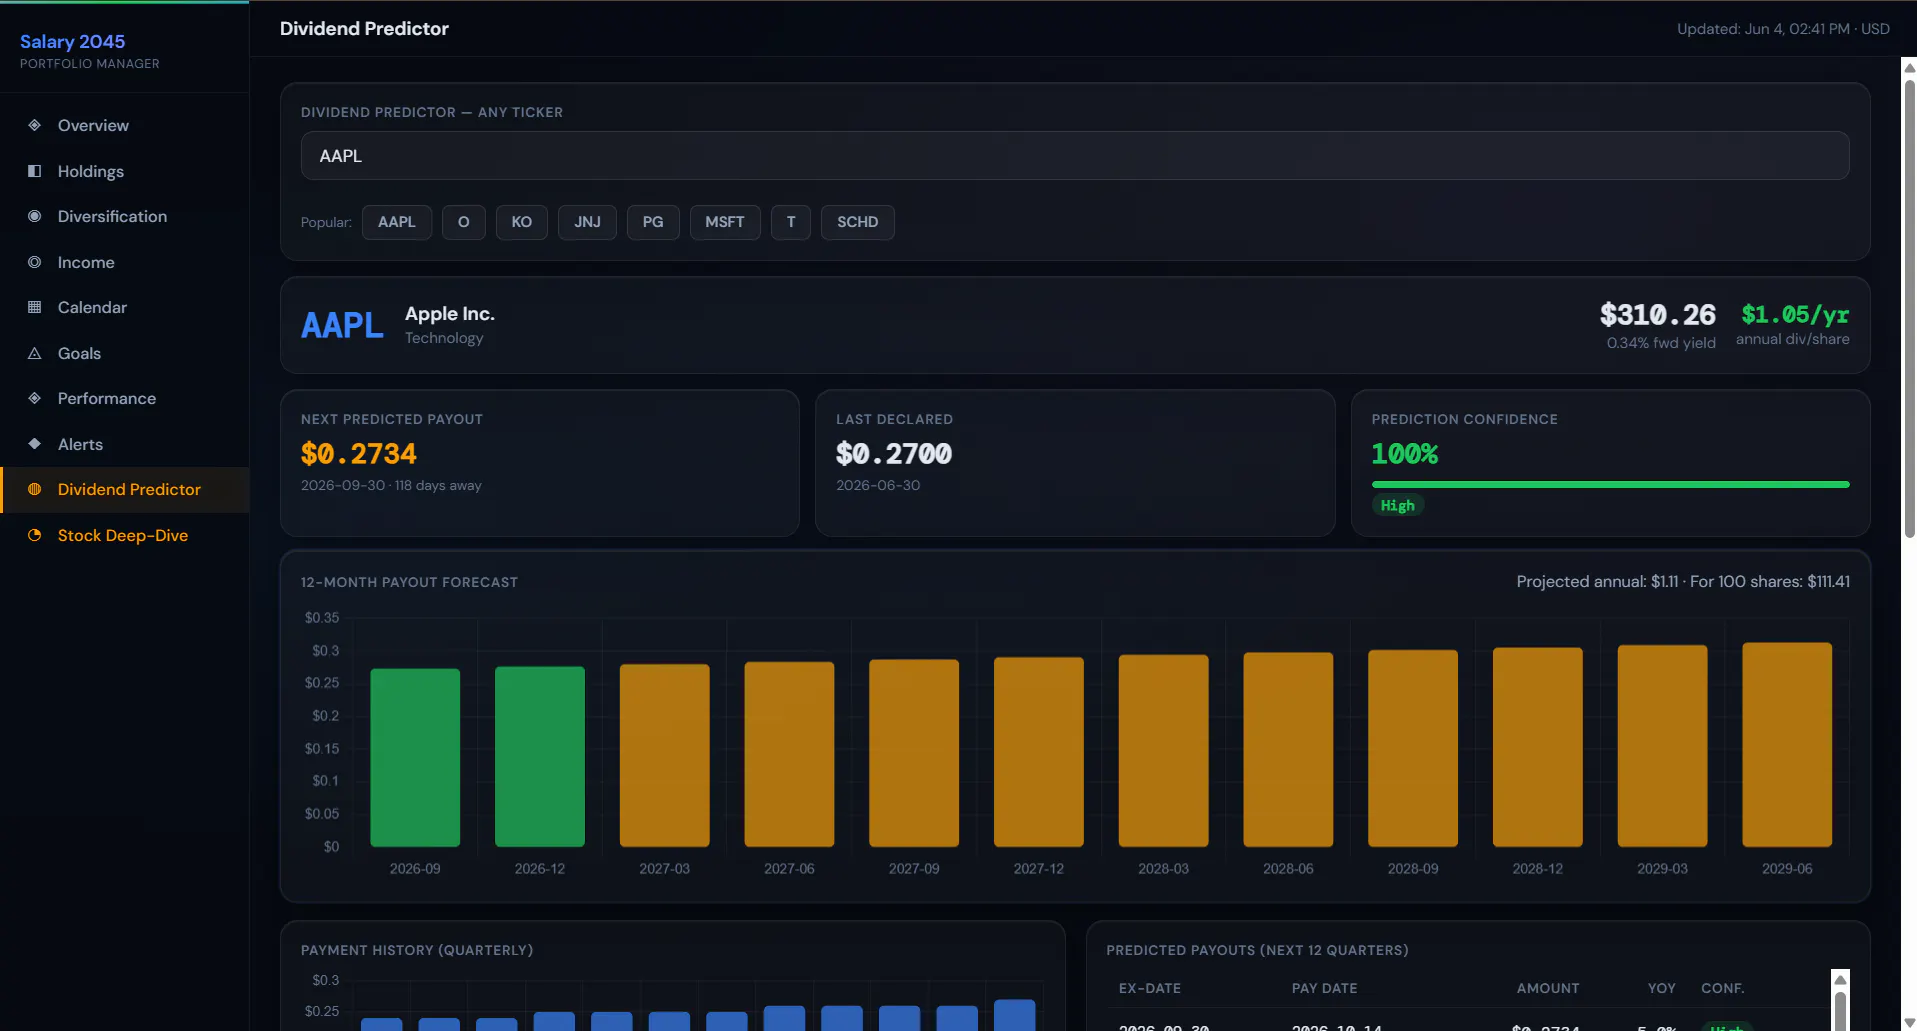
Task: Select JNJ popular ticker chip
Action: point(587,222)
